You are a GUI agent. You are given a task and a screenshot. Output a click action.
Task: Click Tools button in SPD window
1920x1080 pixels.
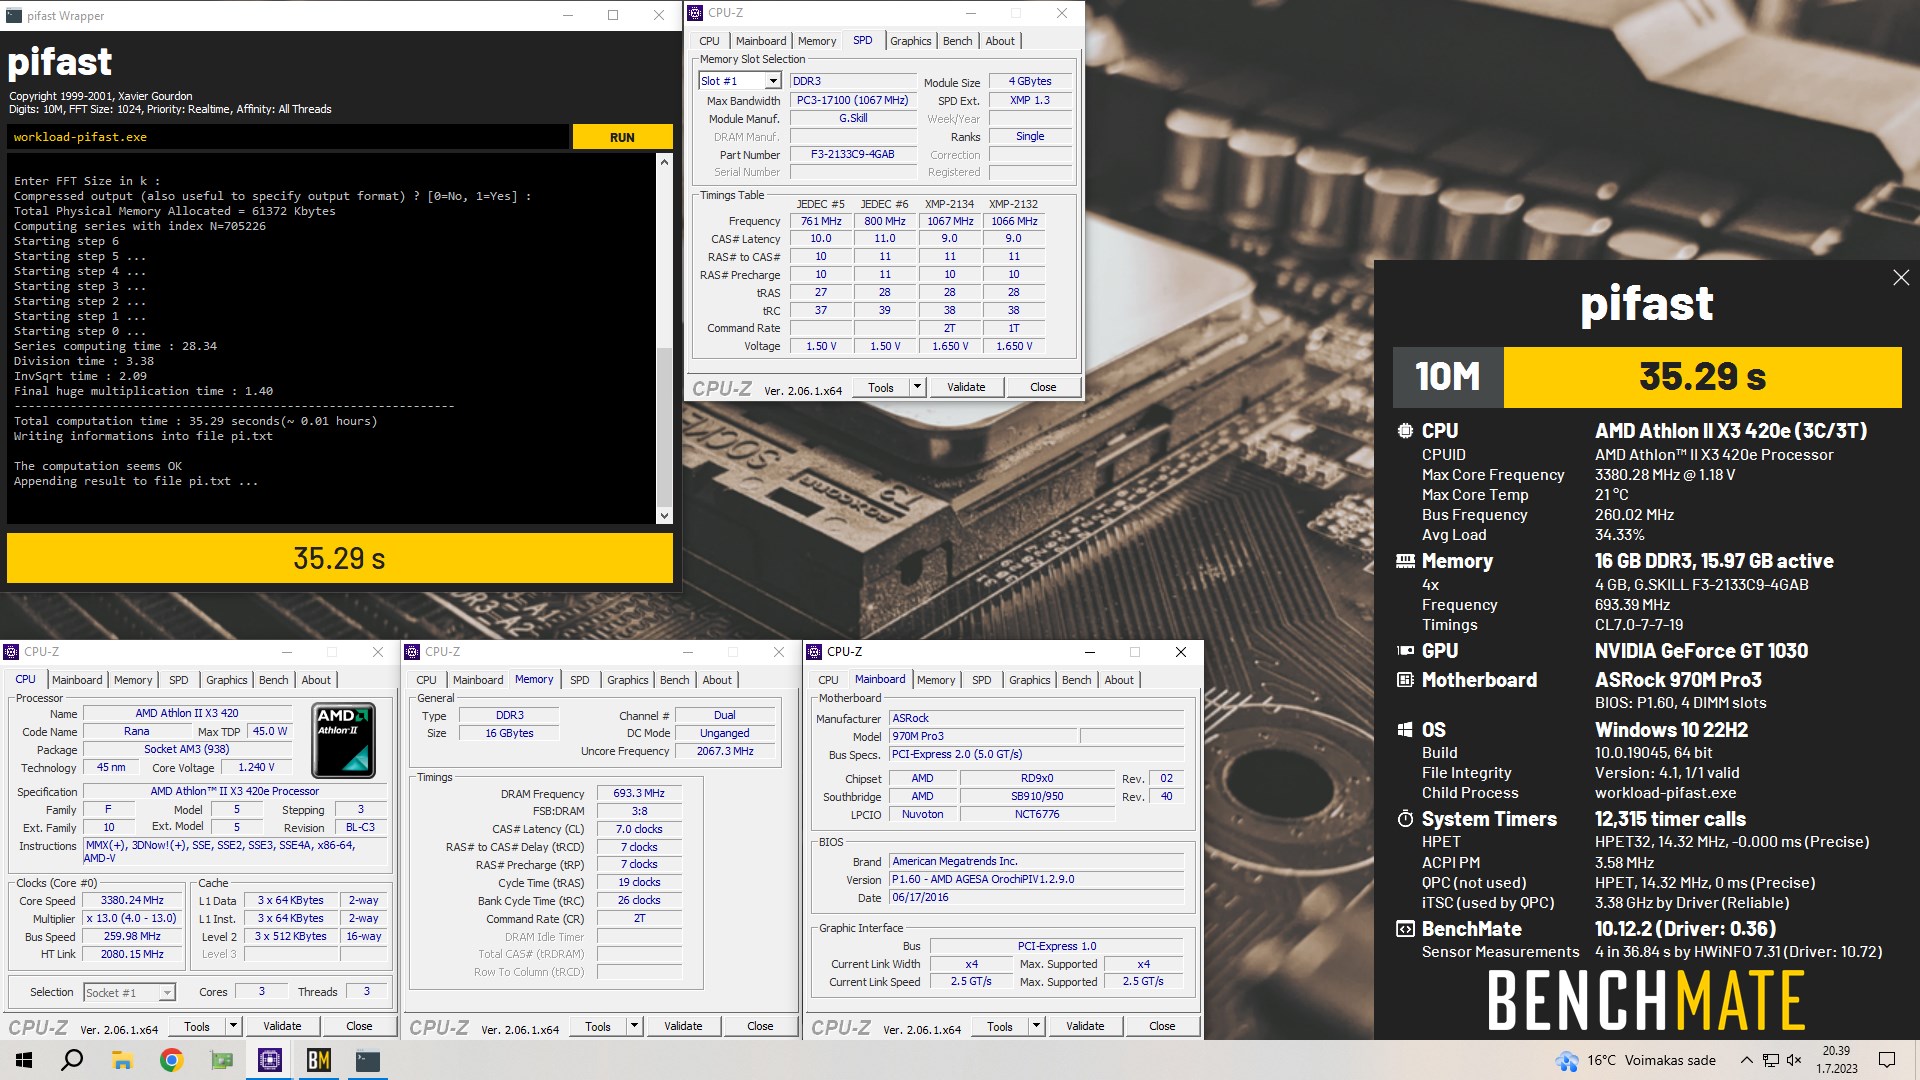(881, 387)
